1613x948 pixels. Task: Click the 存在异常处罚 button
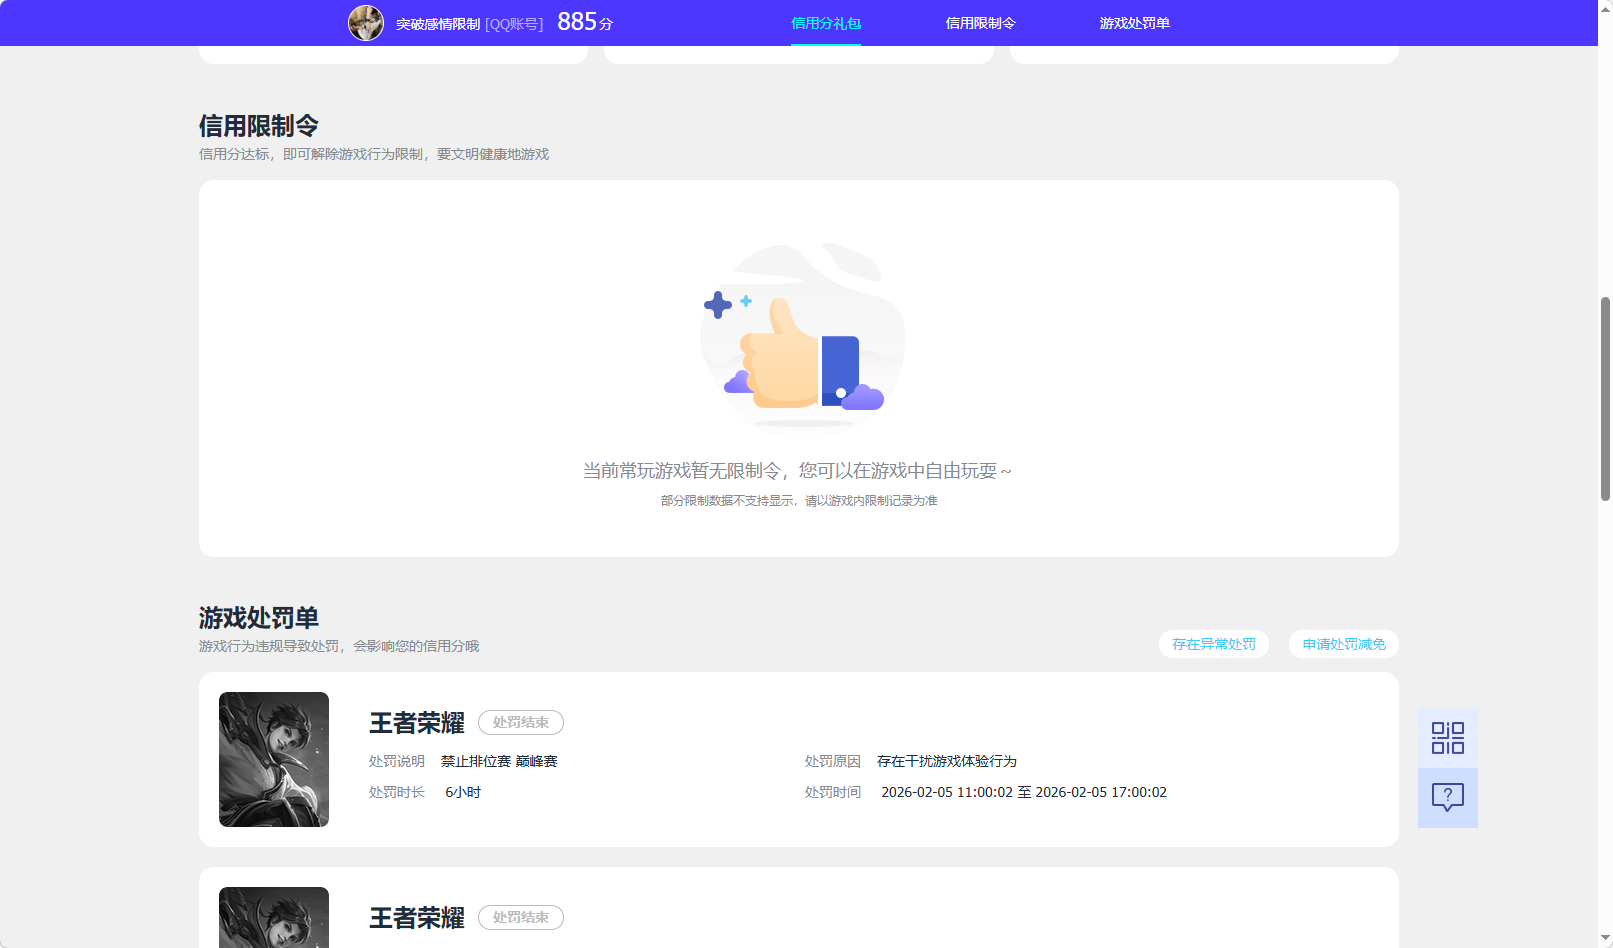(x=1213, y=644)
